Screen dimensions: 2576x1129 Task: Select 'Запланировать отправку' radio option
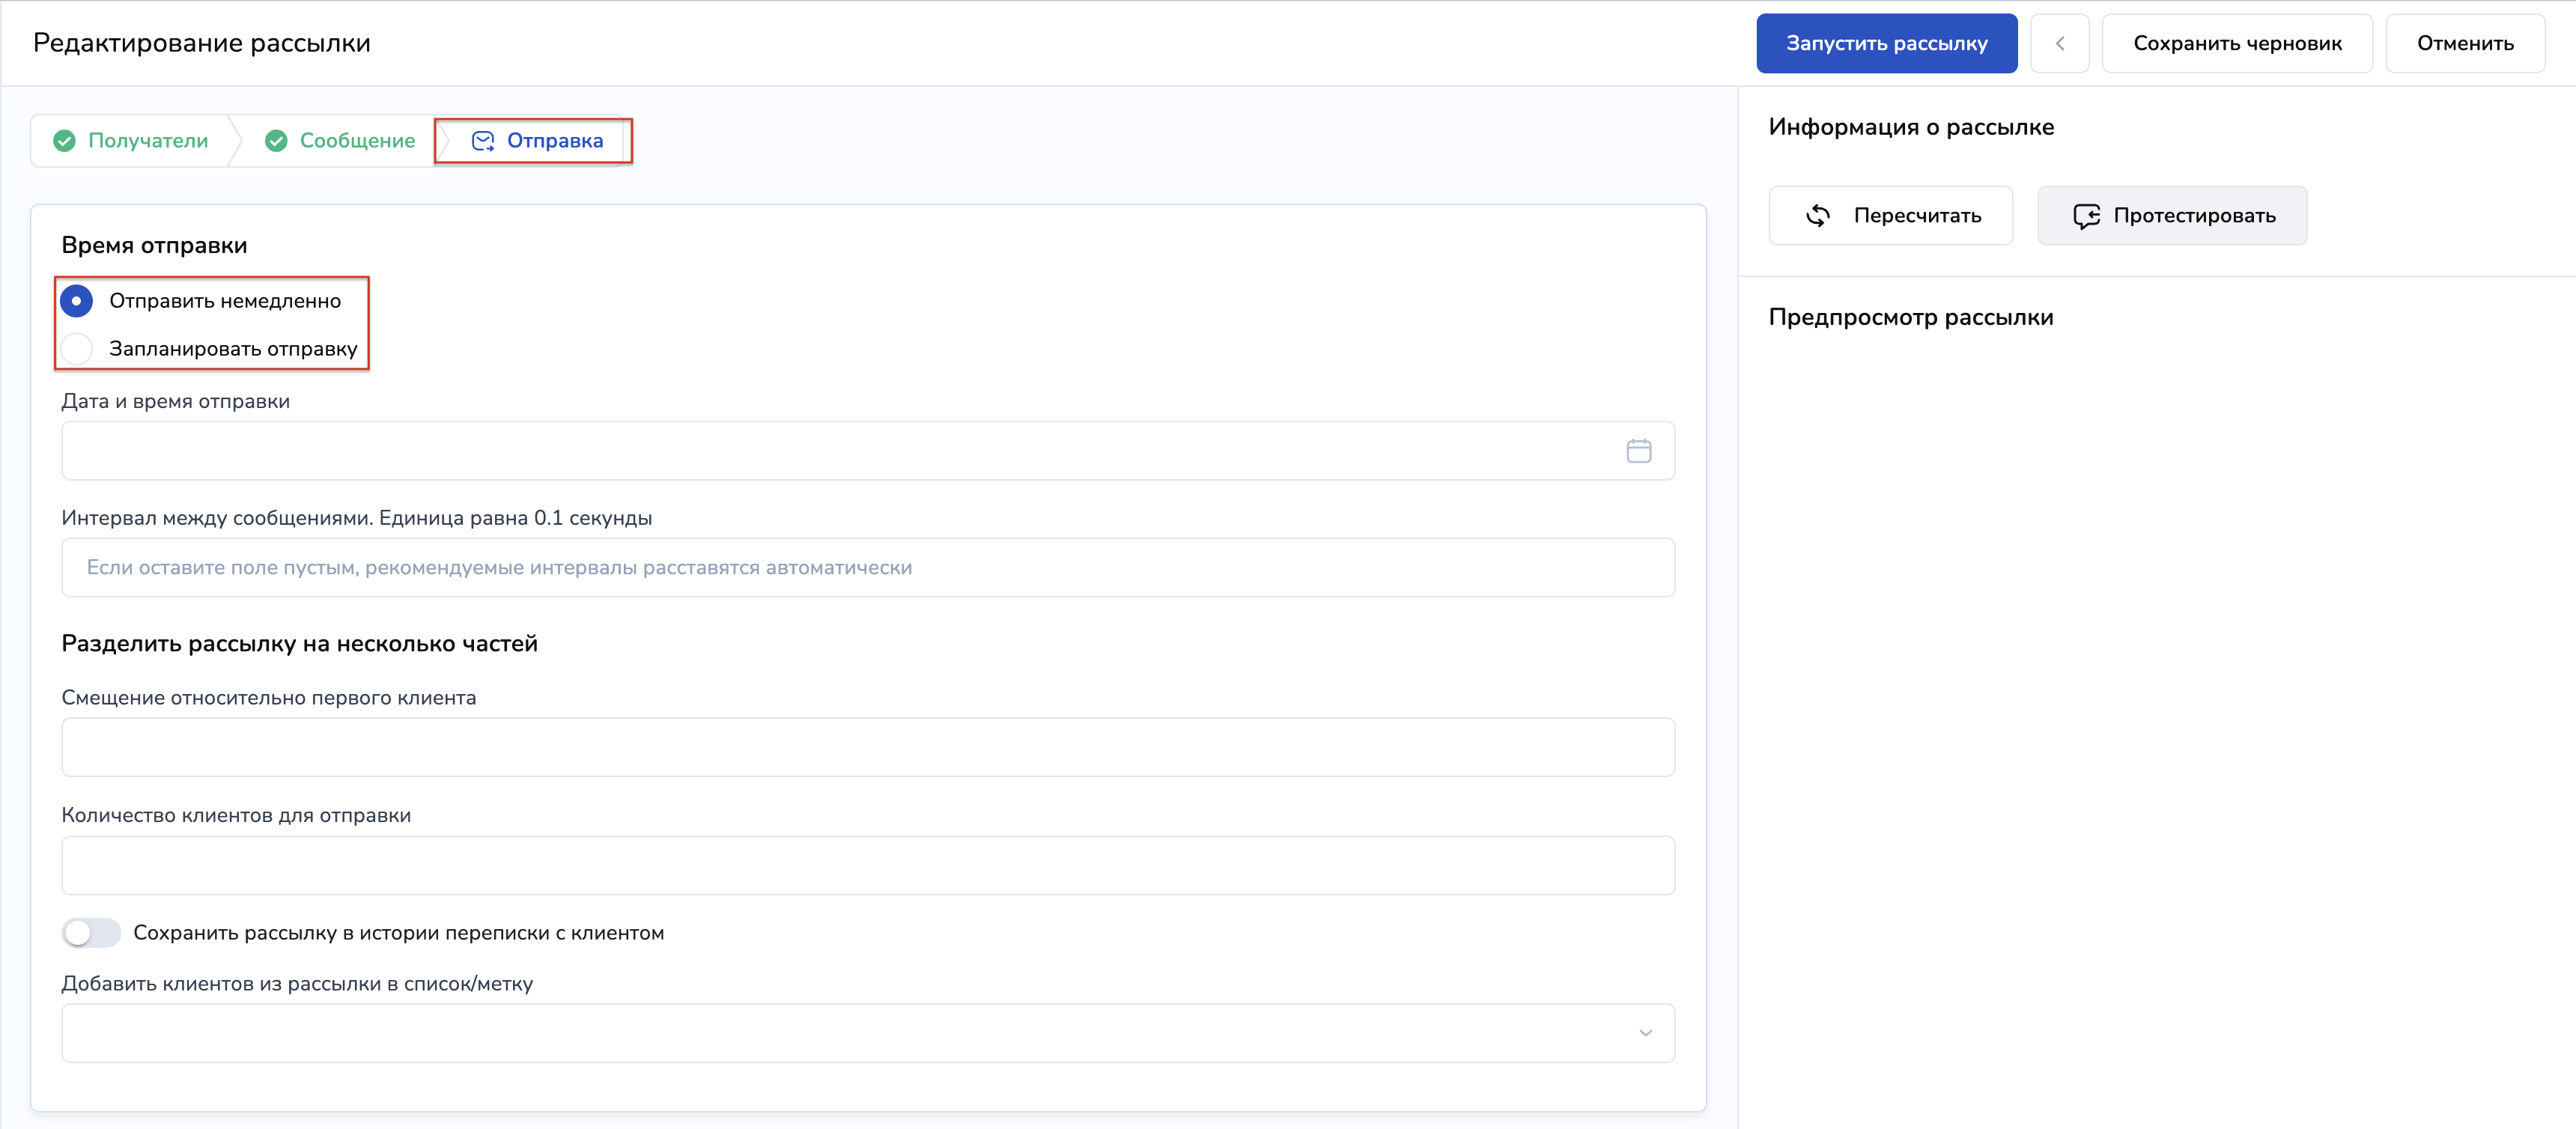pos(77,349)
